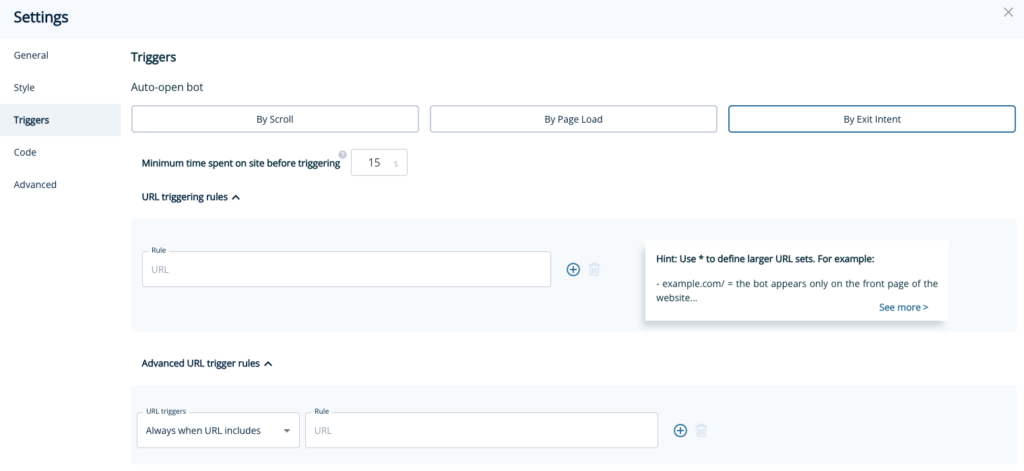Click the Minimum time spent on site label
Screen dimensions: 1024x471
[241, 163]
